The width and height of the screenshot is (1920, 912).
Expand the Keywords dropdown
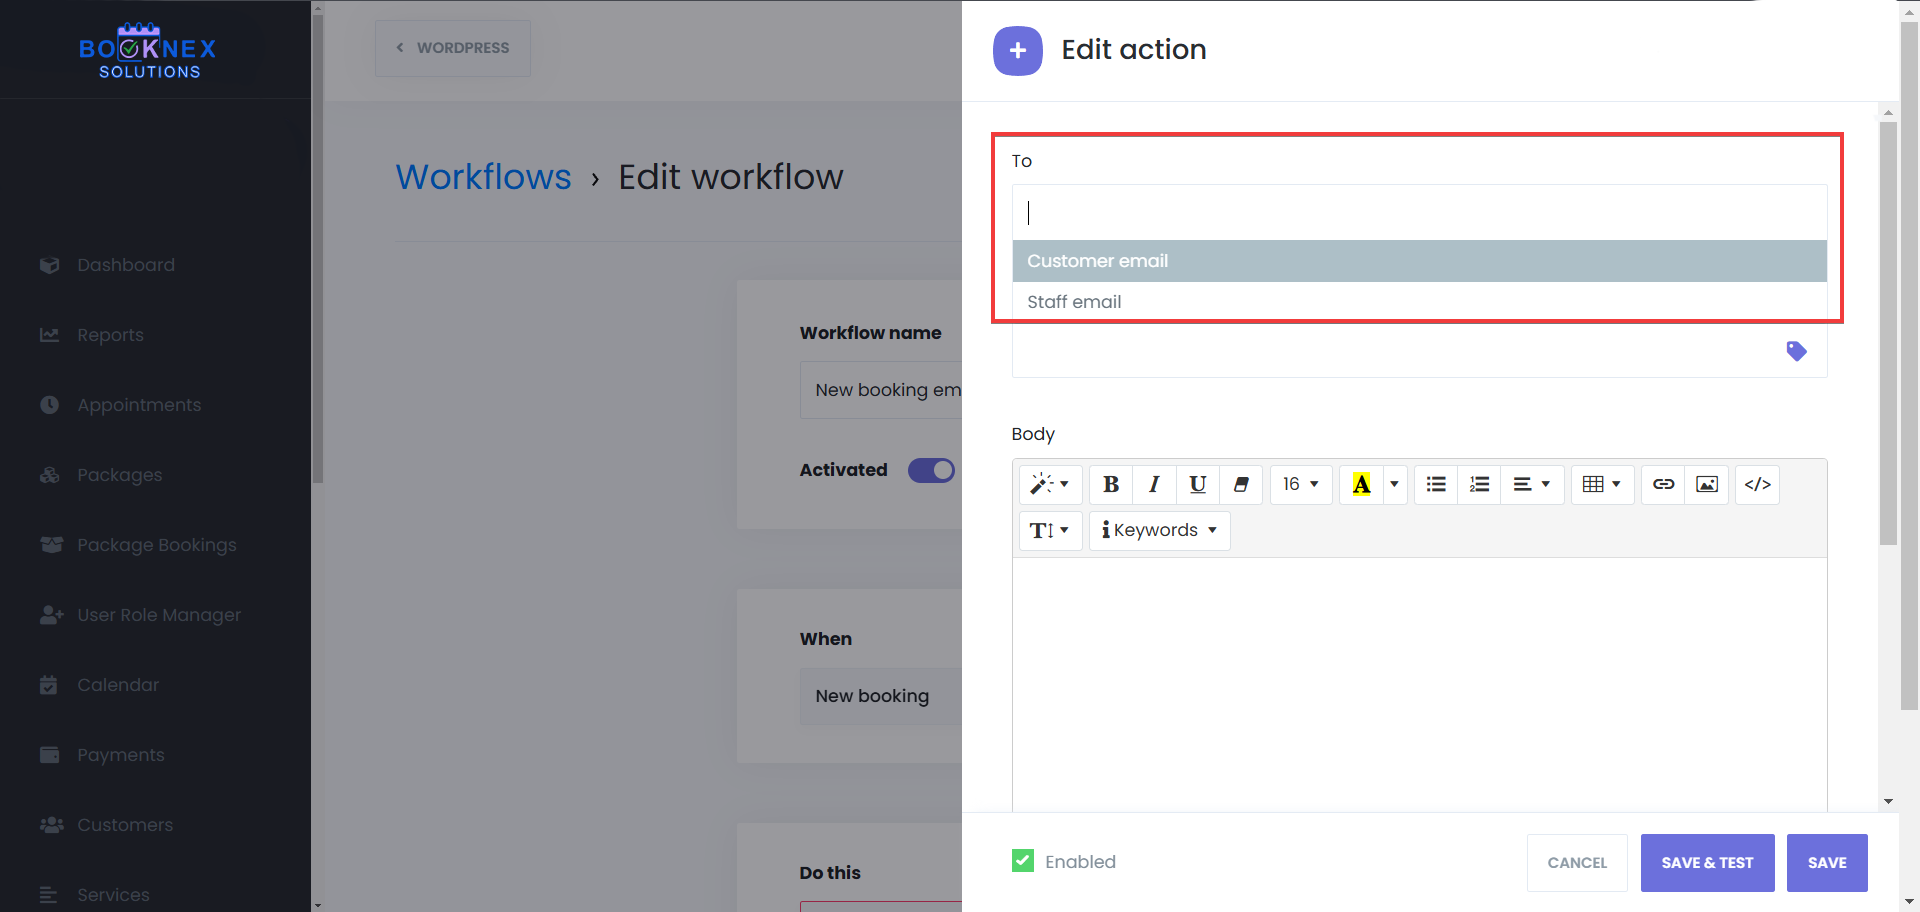pyautogui.click(x=1159, y=530)
